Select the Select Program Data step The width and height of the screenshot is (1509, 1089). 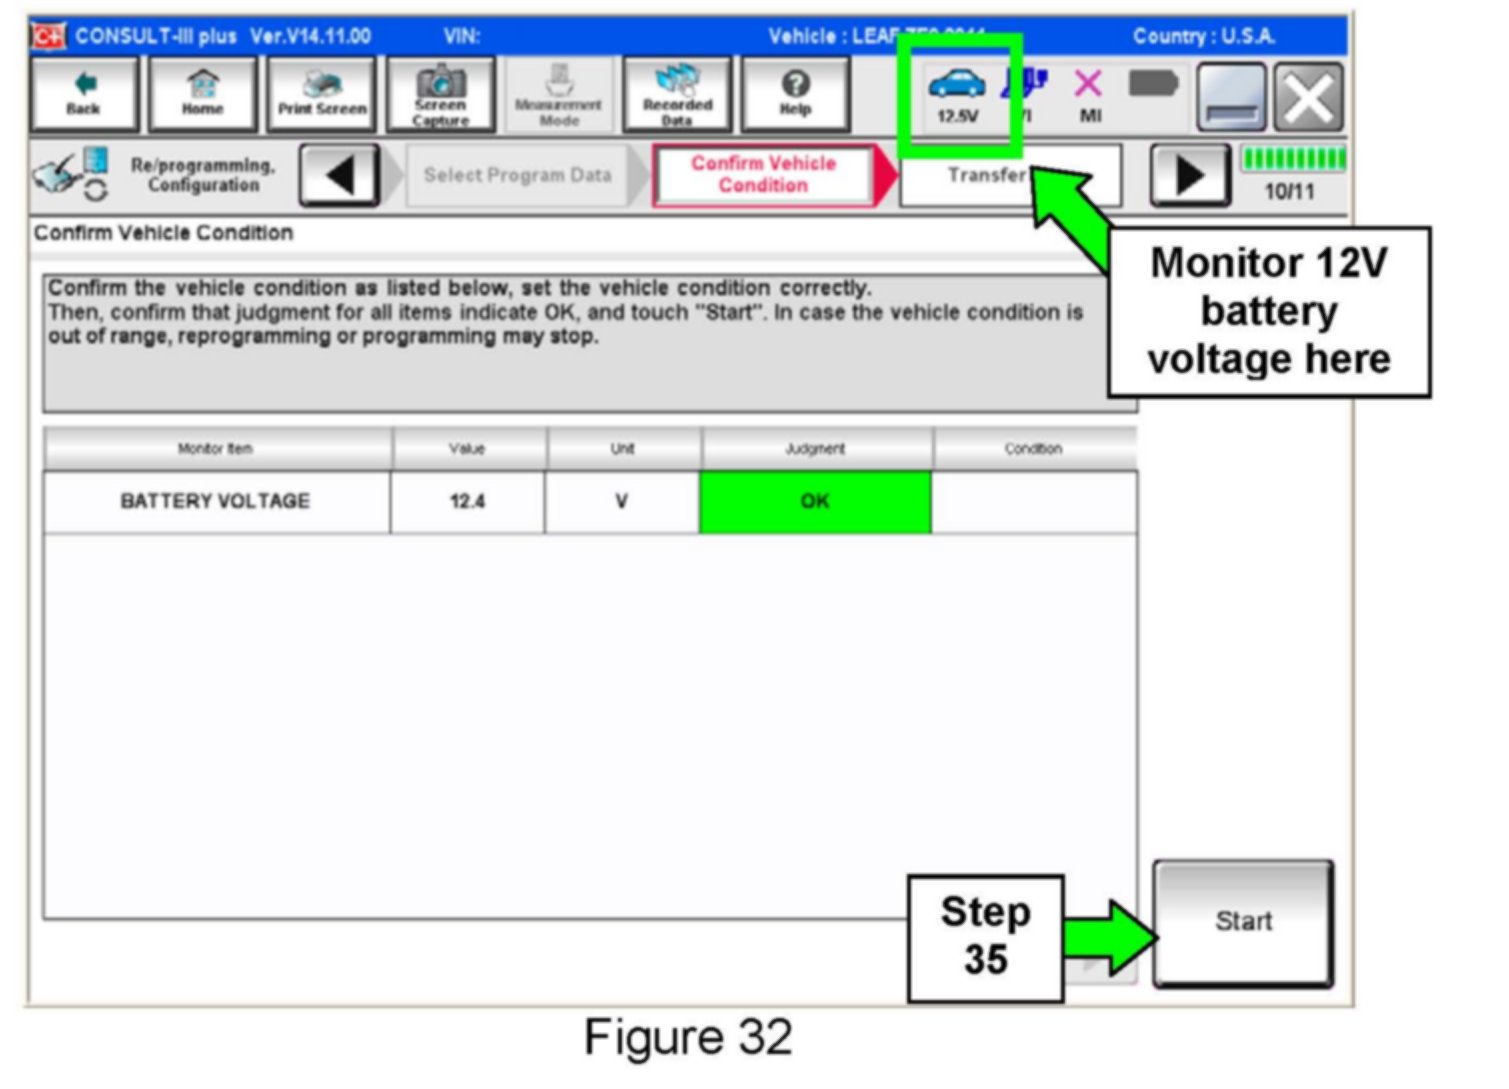pyautogui.click(x=517, y=176)
